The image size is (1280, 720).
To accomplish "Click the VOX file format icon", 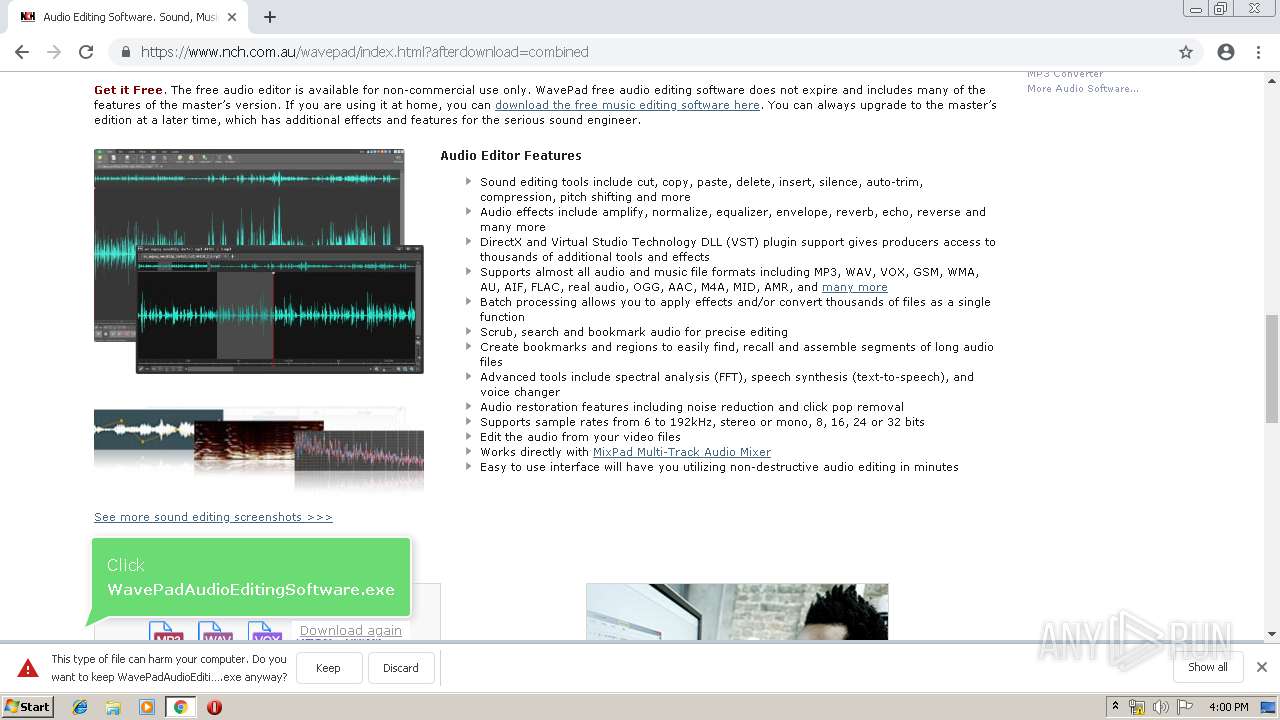I will [265, 631].
